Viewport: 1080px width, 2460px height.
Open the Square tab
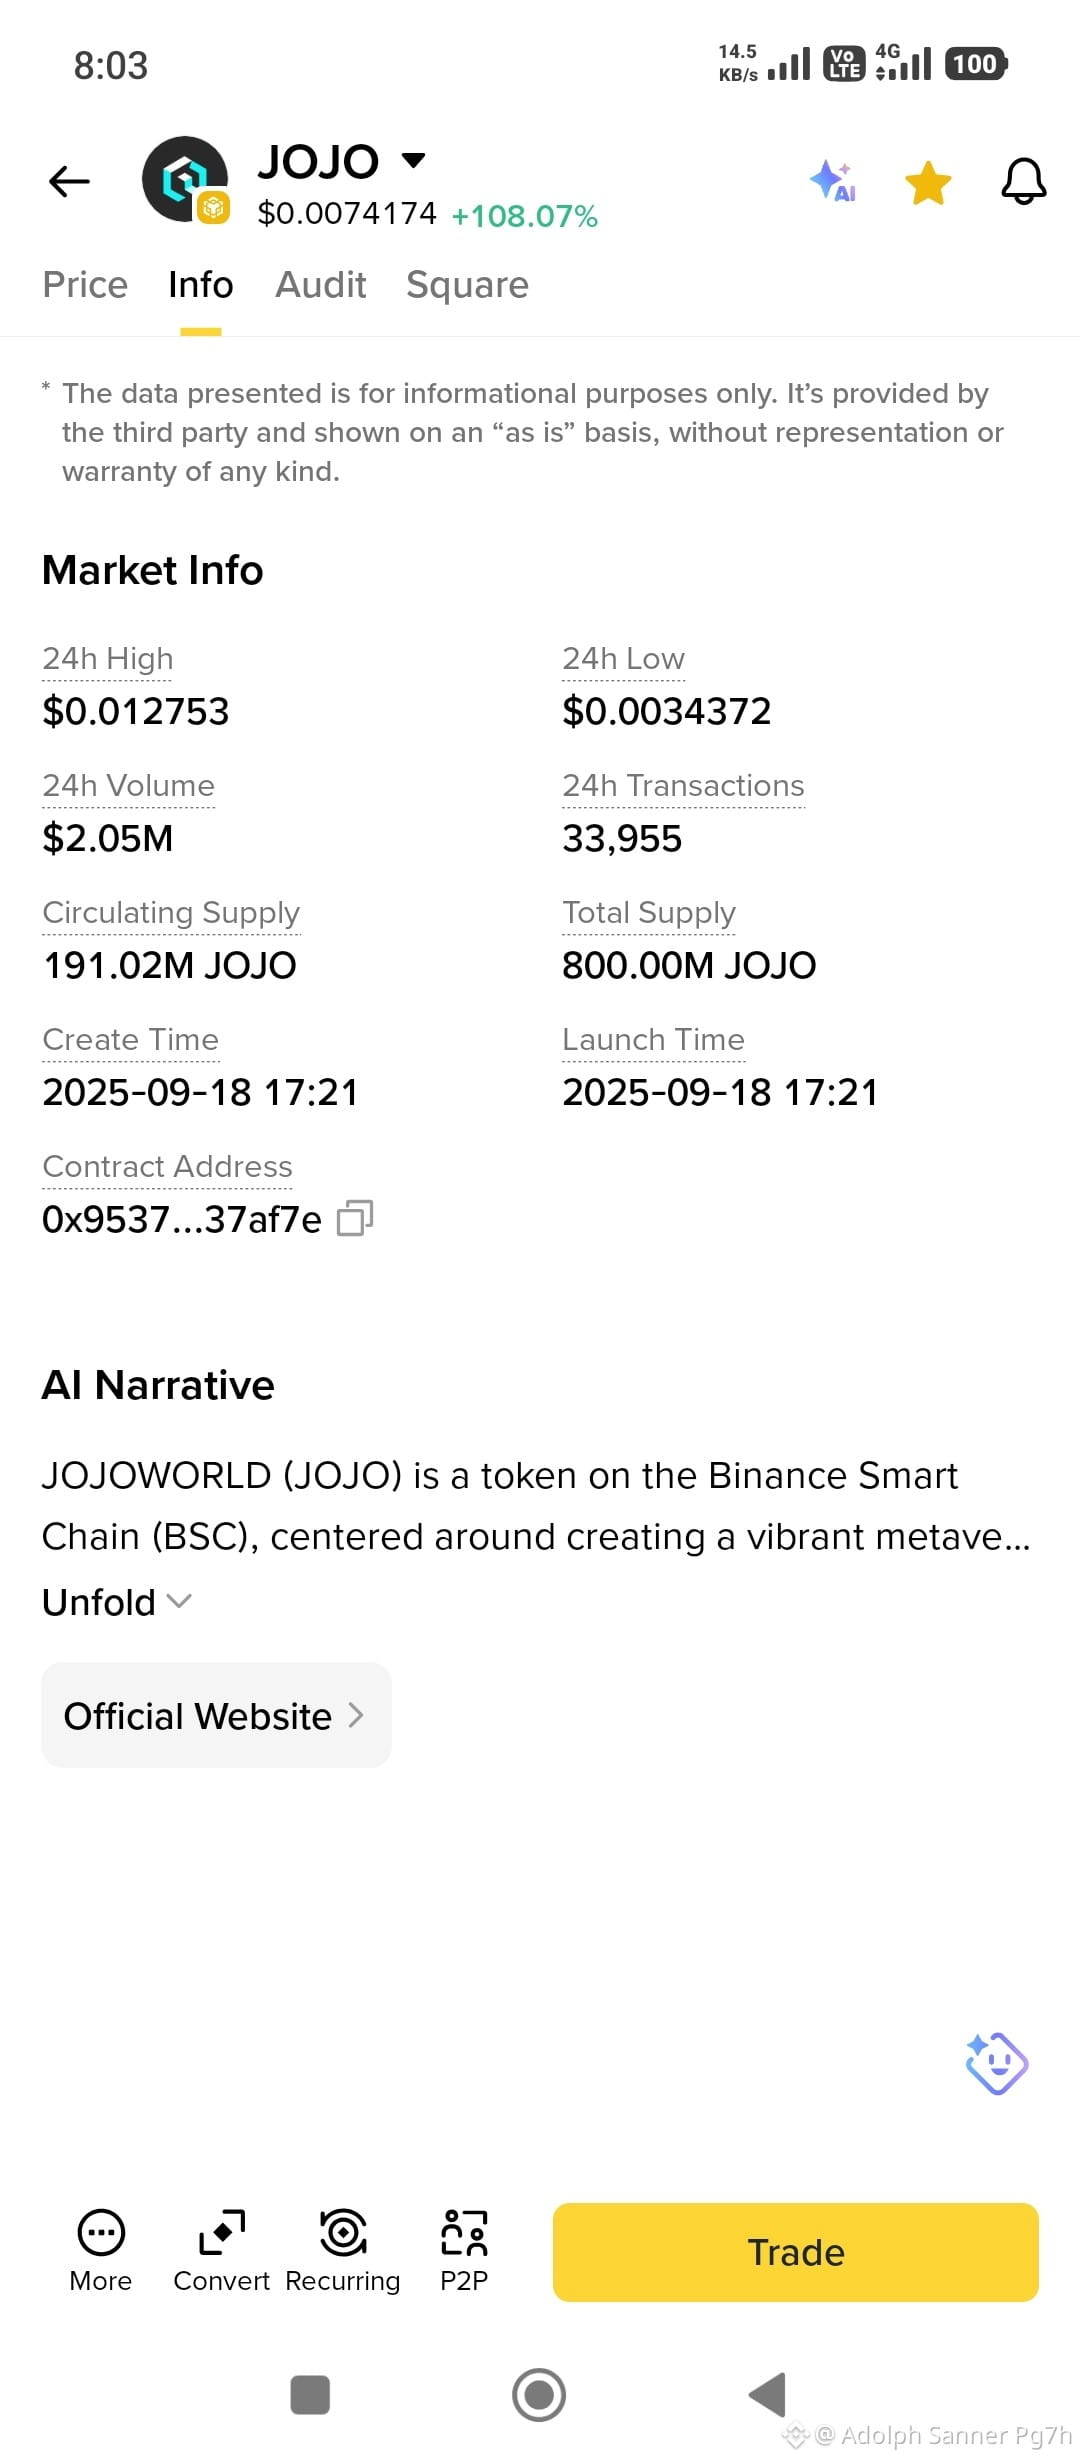point(467,285)
